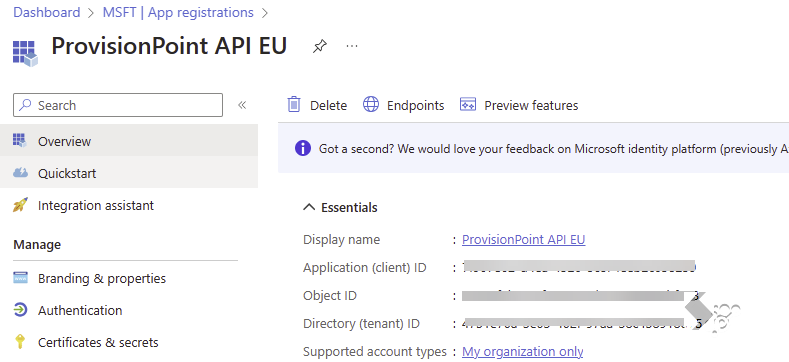Open the ProvisionPoint API EU display name link

click(524, 240)
